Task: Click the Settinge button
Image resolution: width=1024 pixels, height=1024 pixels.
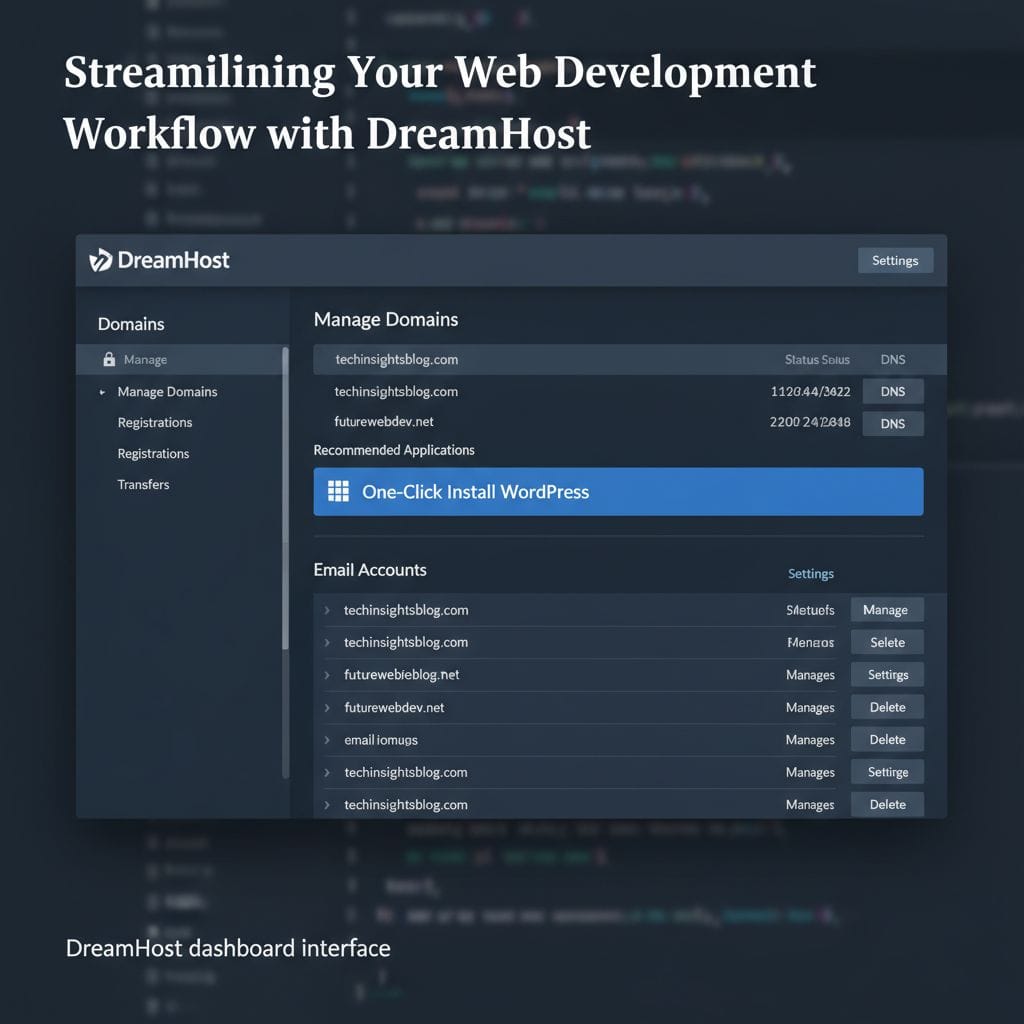Action: 887,772
